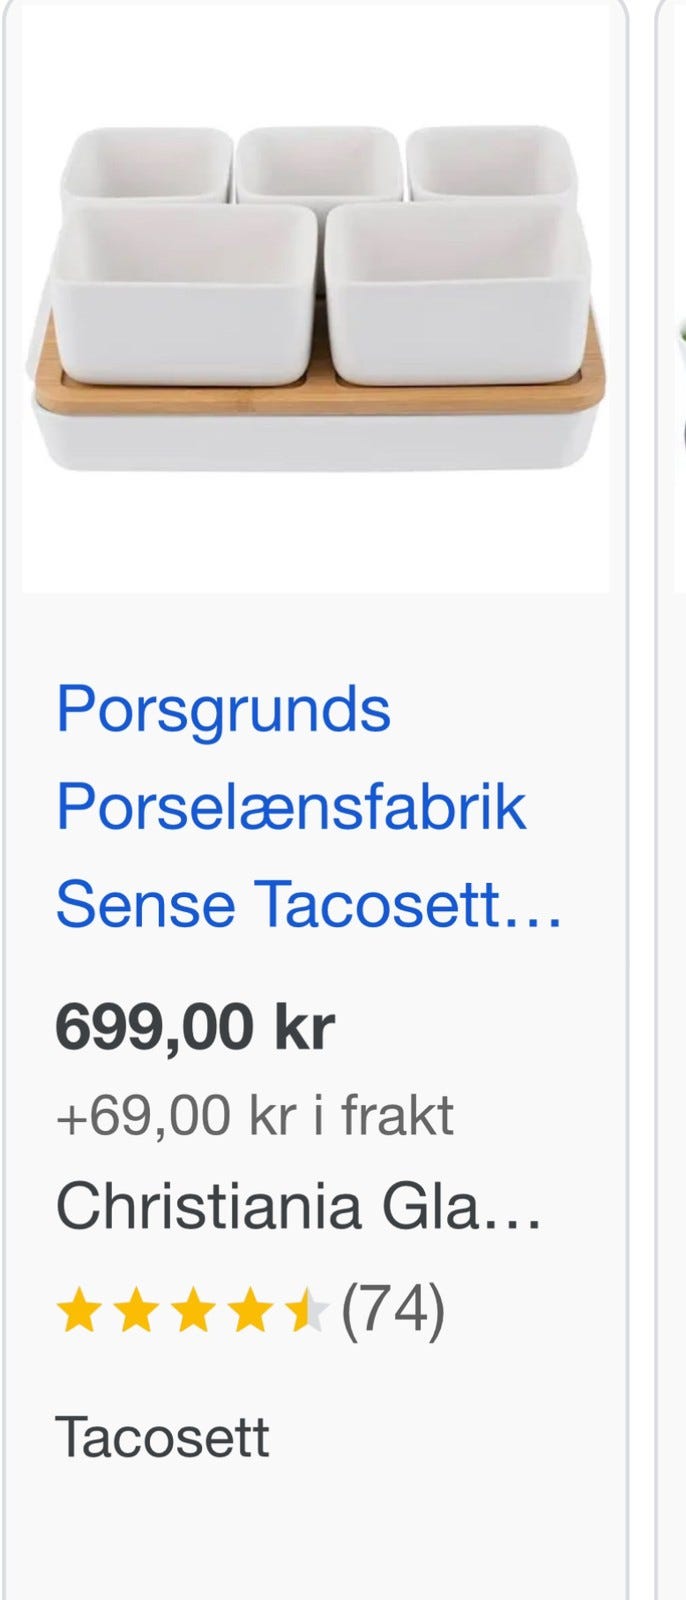Click Porselænsfabrik in the product title
686x1600 pixels.
coord(290,806)
